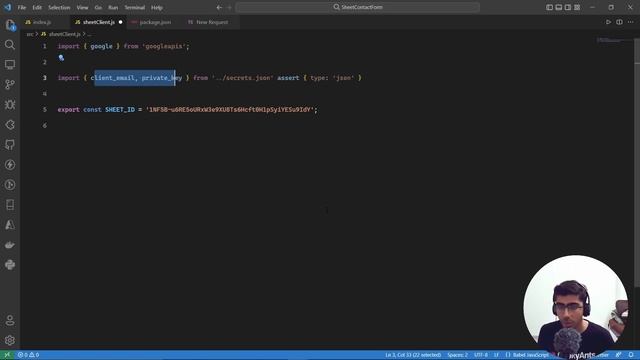Click line number 6 in the gutter
This screenshot has height=360, width=640.
(45, 126)
